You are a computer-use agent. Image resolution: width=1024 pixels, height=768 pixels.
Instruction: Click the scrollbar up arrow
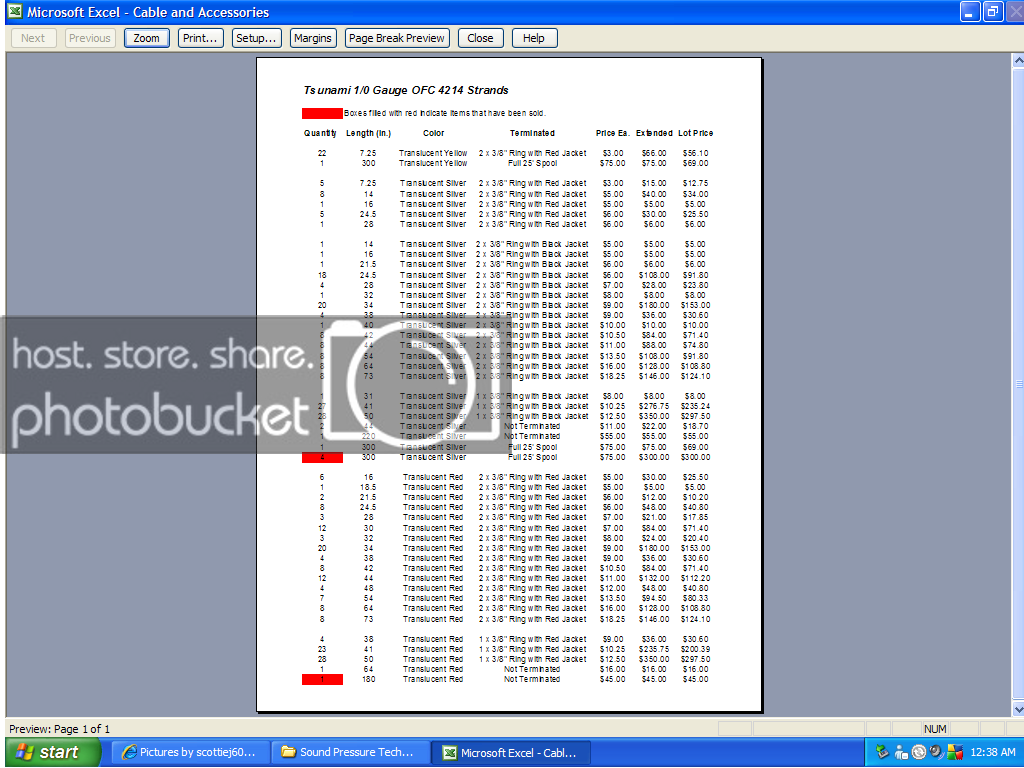1017,61
